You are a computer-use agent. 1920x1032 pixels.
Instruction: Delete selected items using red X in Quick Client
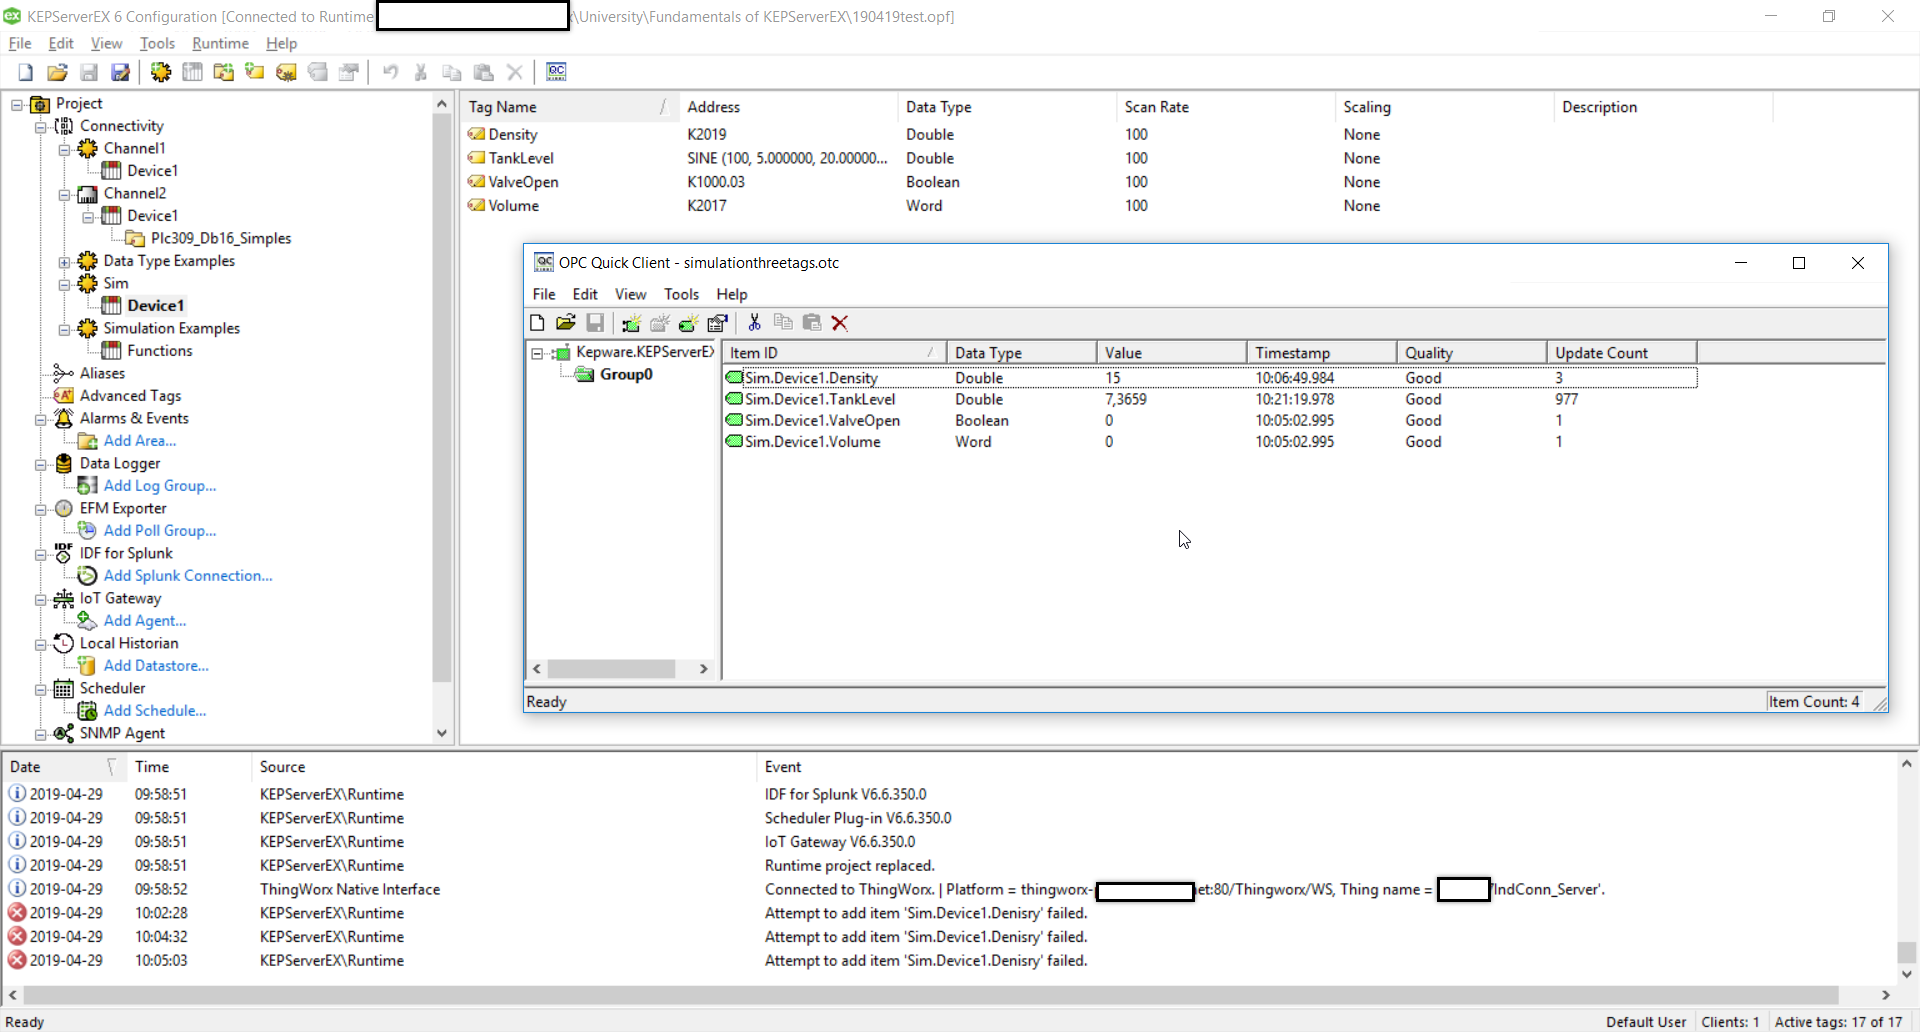[x=840, y=323]
